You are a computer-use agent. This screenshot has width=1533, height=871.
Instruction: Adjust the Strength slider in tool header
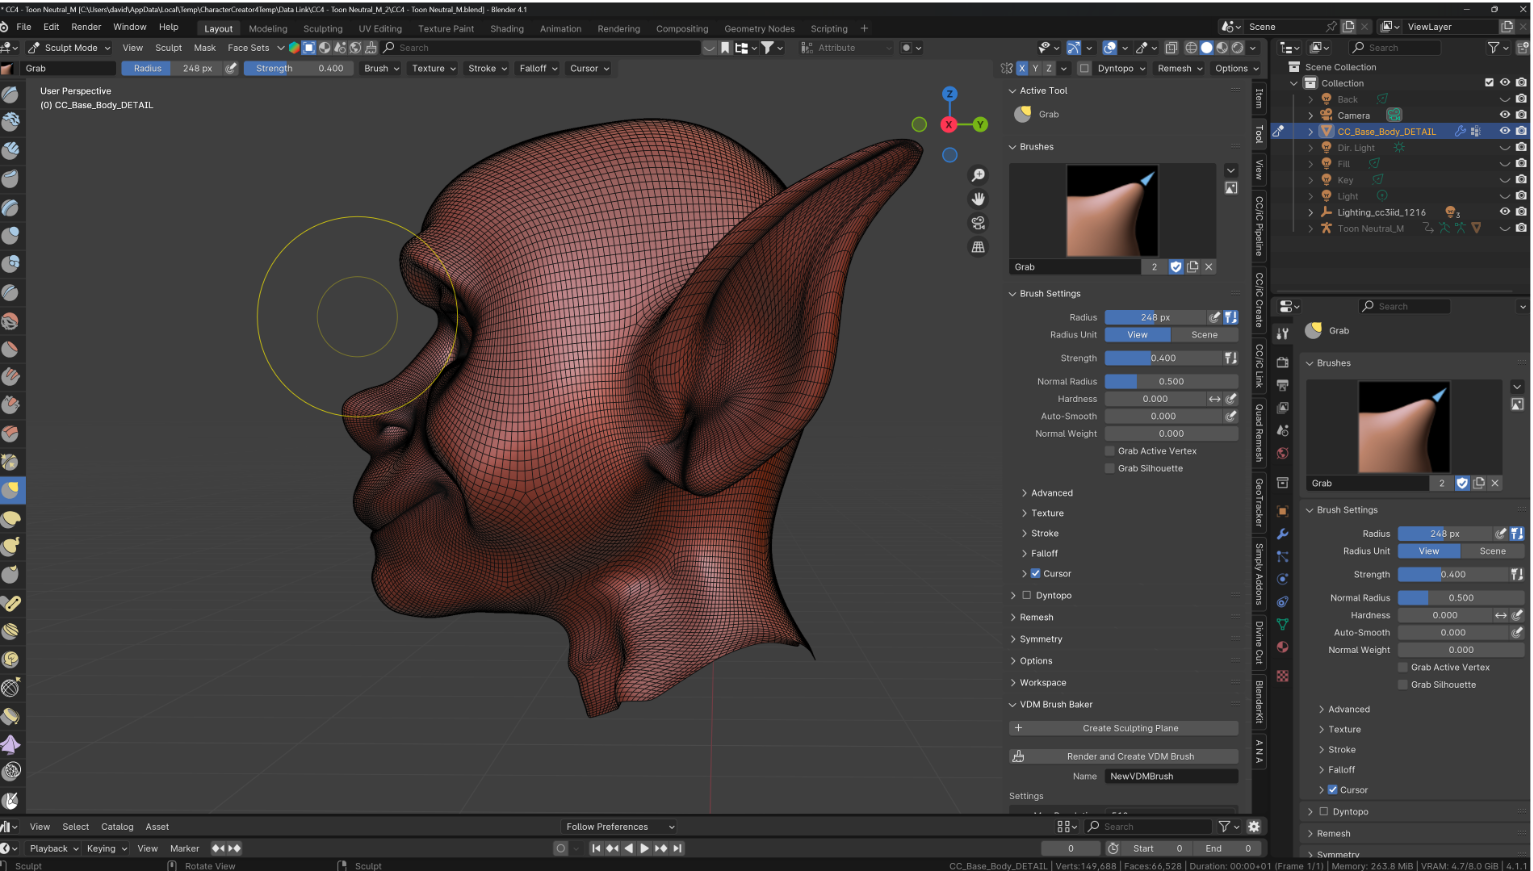tap(298, 69)
